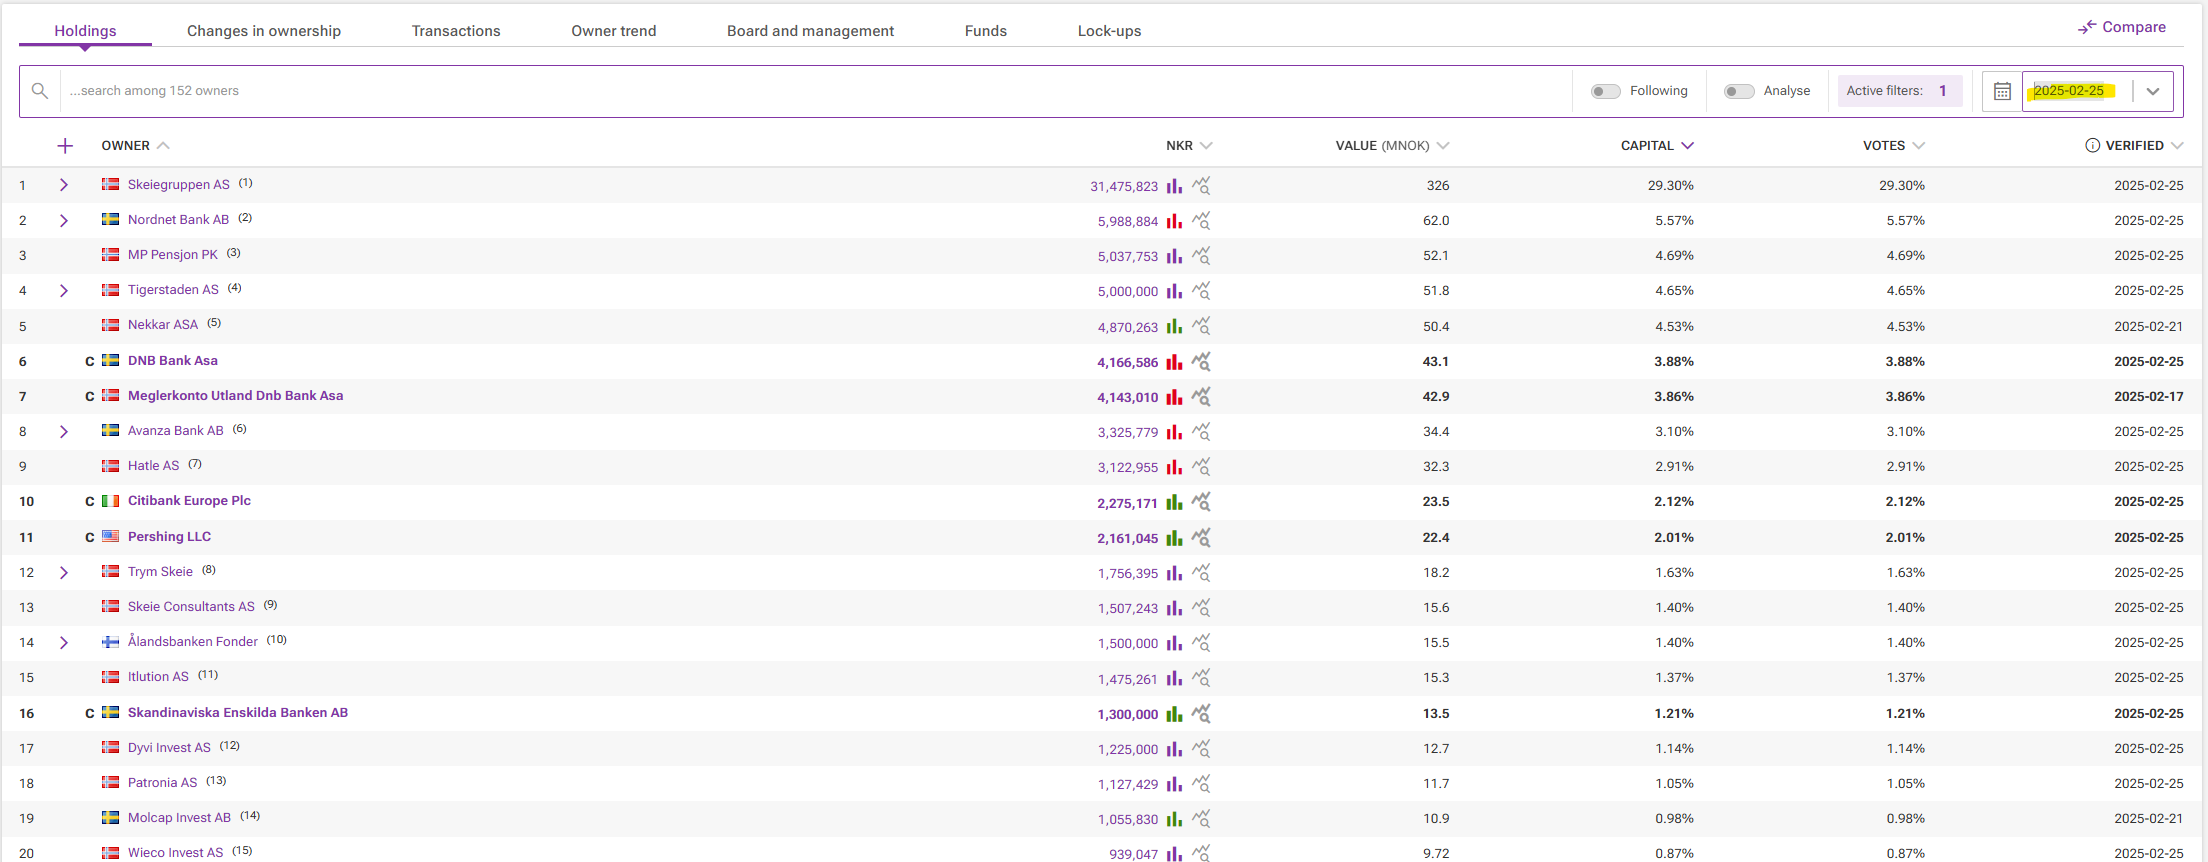Expand the Ålandsbanken Fonder row

pyautogui.click(x=64, y=643)
